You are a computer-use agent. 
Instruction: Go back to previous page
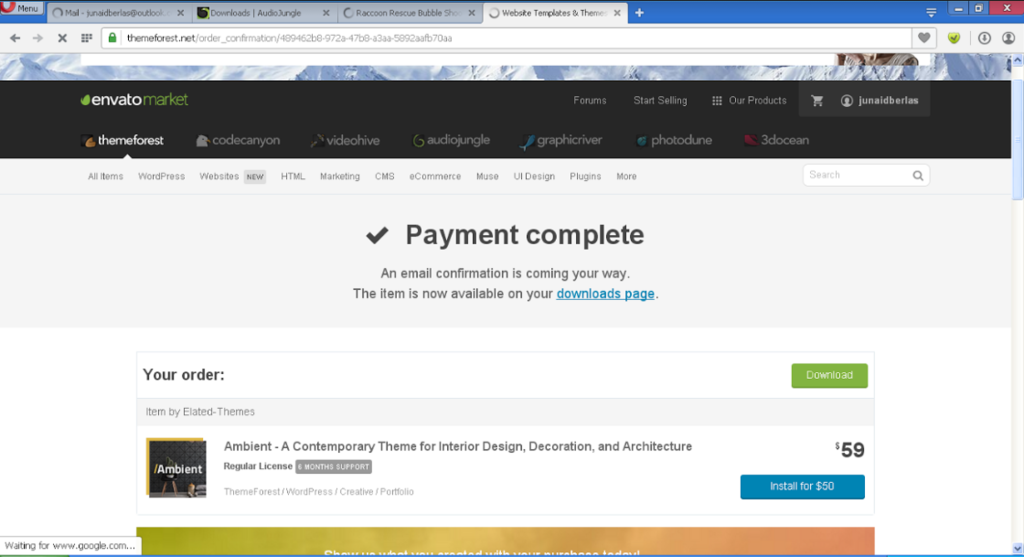(x=14, y=38)
